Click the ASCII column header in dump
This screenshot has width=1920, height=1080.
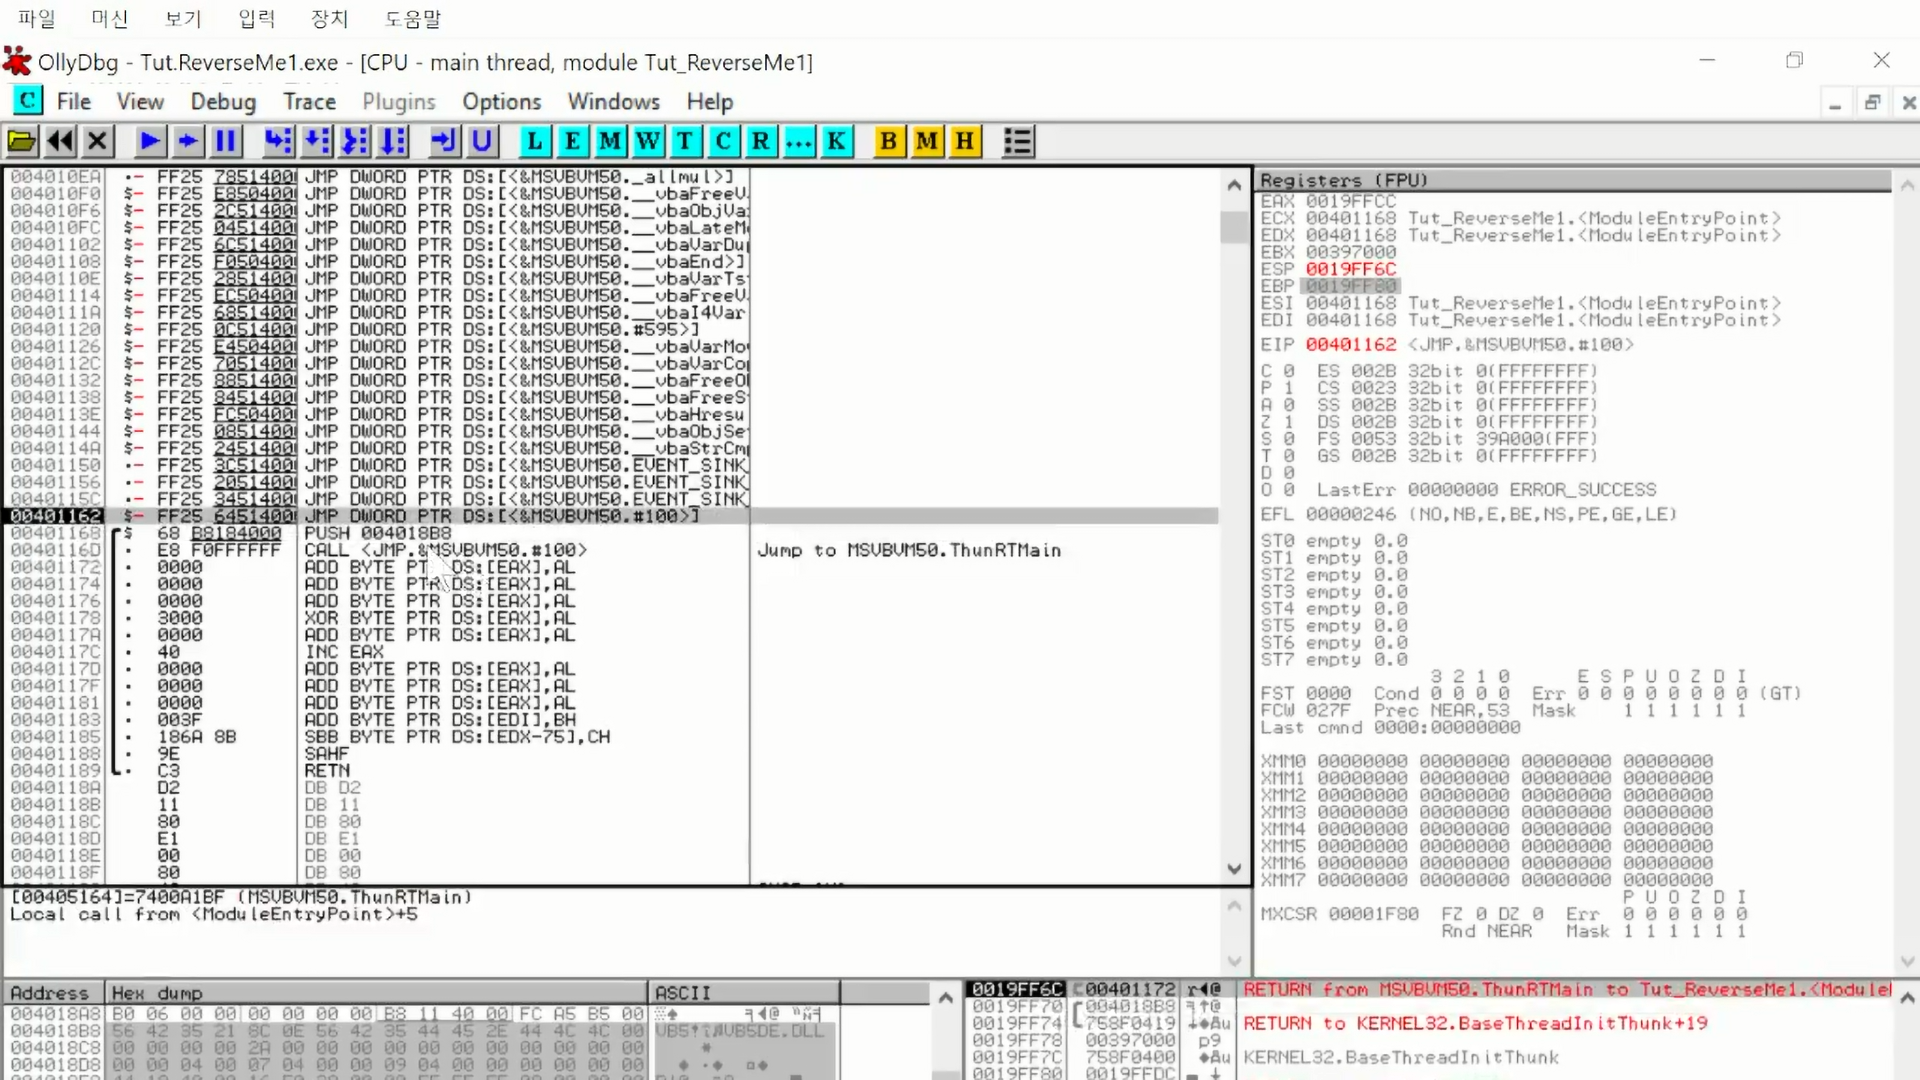click(744, 993)
